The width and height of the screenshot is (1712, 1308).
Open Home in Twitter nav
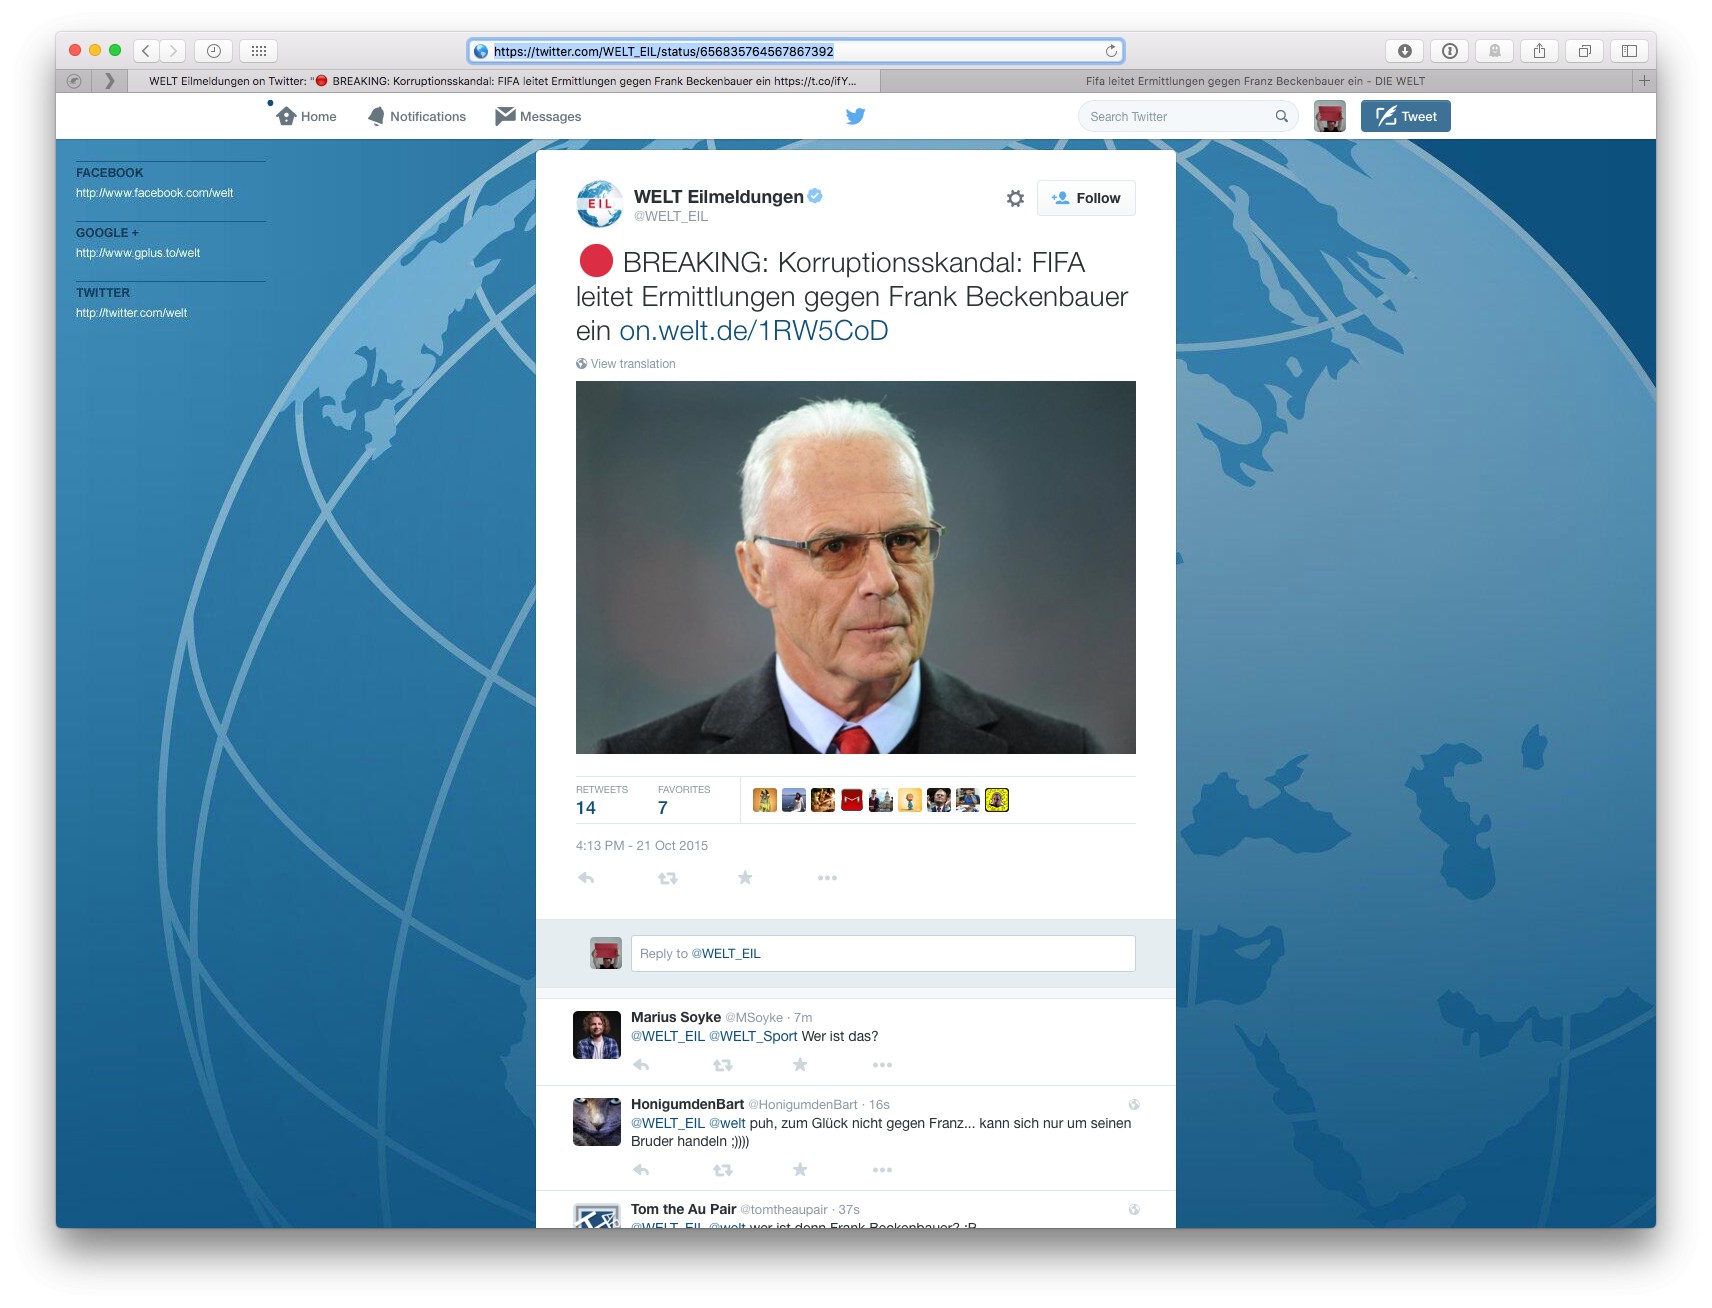[x=306, y=116]
